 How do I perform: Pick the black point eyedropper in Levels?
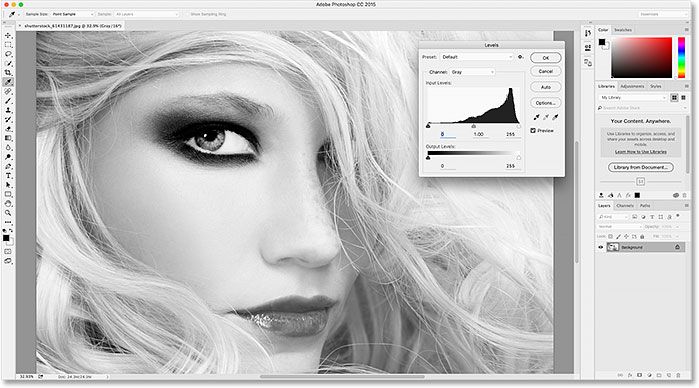pos(536,117)
